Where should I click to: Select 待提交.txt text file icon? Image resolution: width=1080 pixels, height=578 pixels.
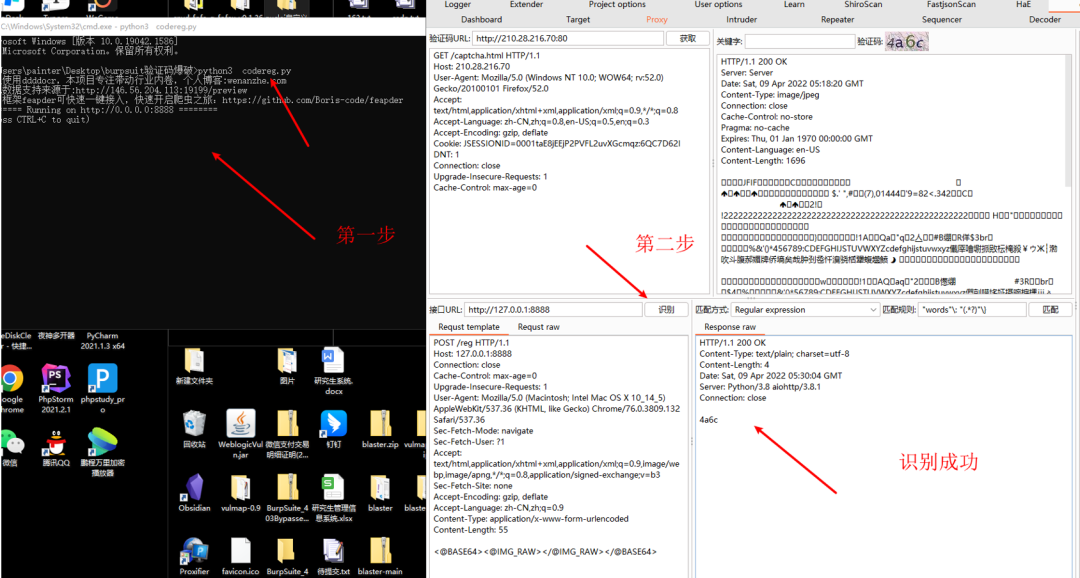[x=333, y=550]
